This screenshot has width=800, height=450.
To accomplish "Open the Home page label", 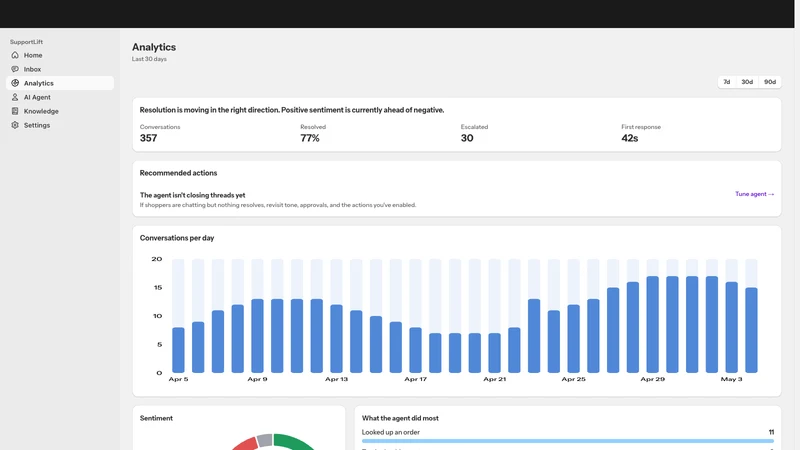I will [x=33, y=55].
